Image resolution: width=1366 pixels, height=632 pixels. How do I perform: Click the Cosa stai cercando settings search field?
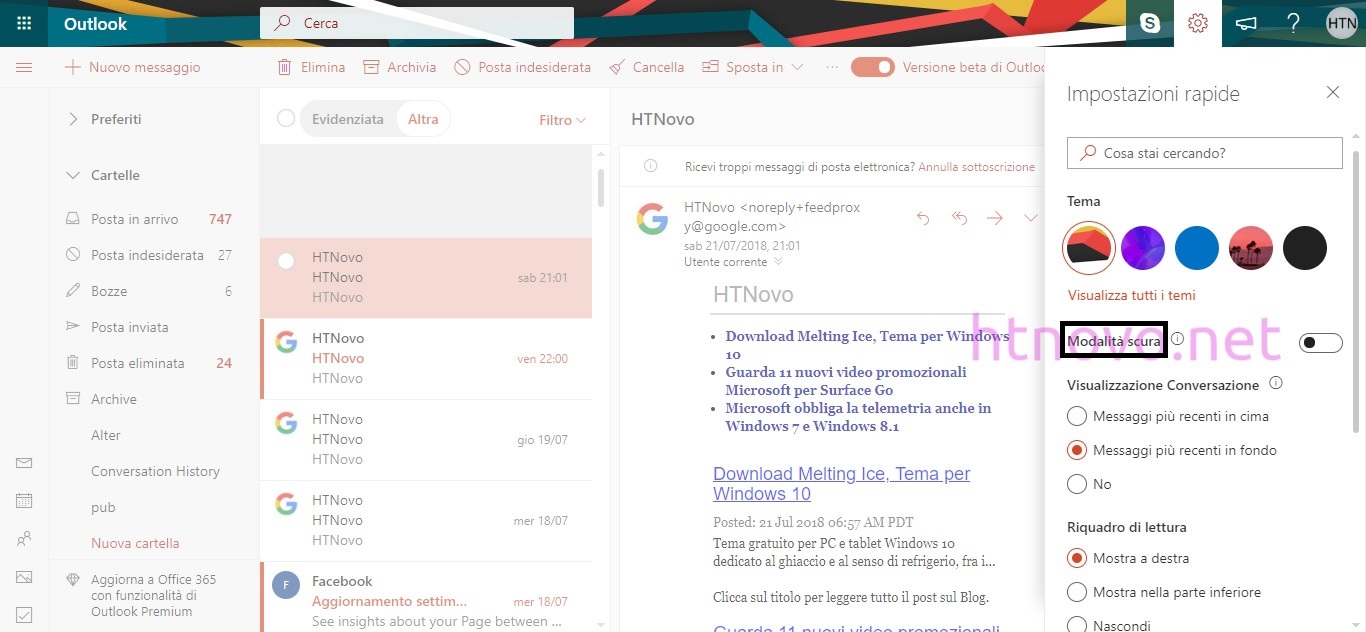1205,153
